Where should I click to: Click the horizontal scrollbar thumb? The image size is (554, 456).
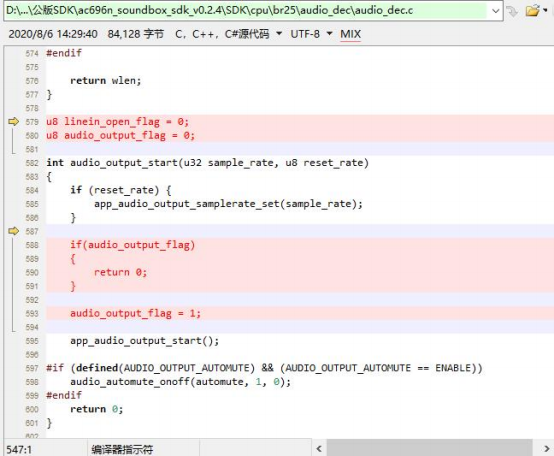[x=429, y=449]
